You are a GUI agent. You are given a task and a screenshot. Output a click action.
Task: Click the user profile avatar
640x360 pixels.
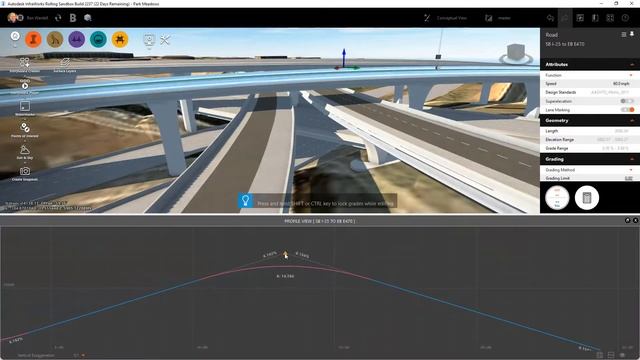[12, 18]
